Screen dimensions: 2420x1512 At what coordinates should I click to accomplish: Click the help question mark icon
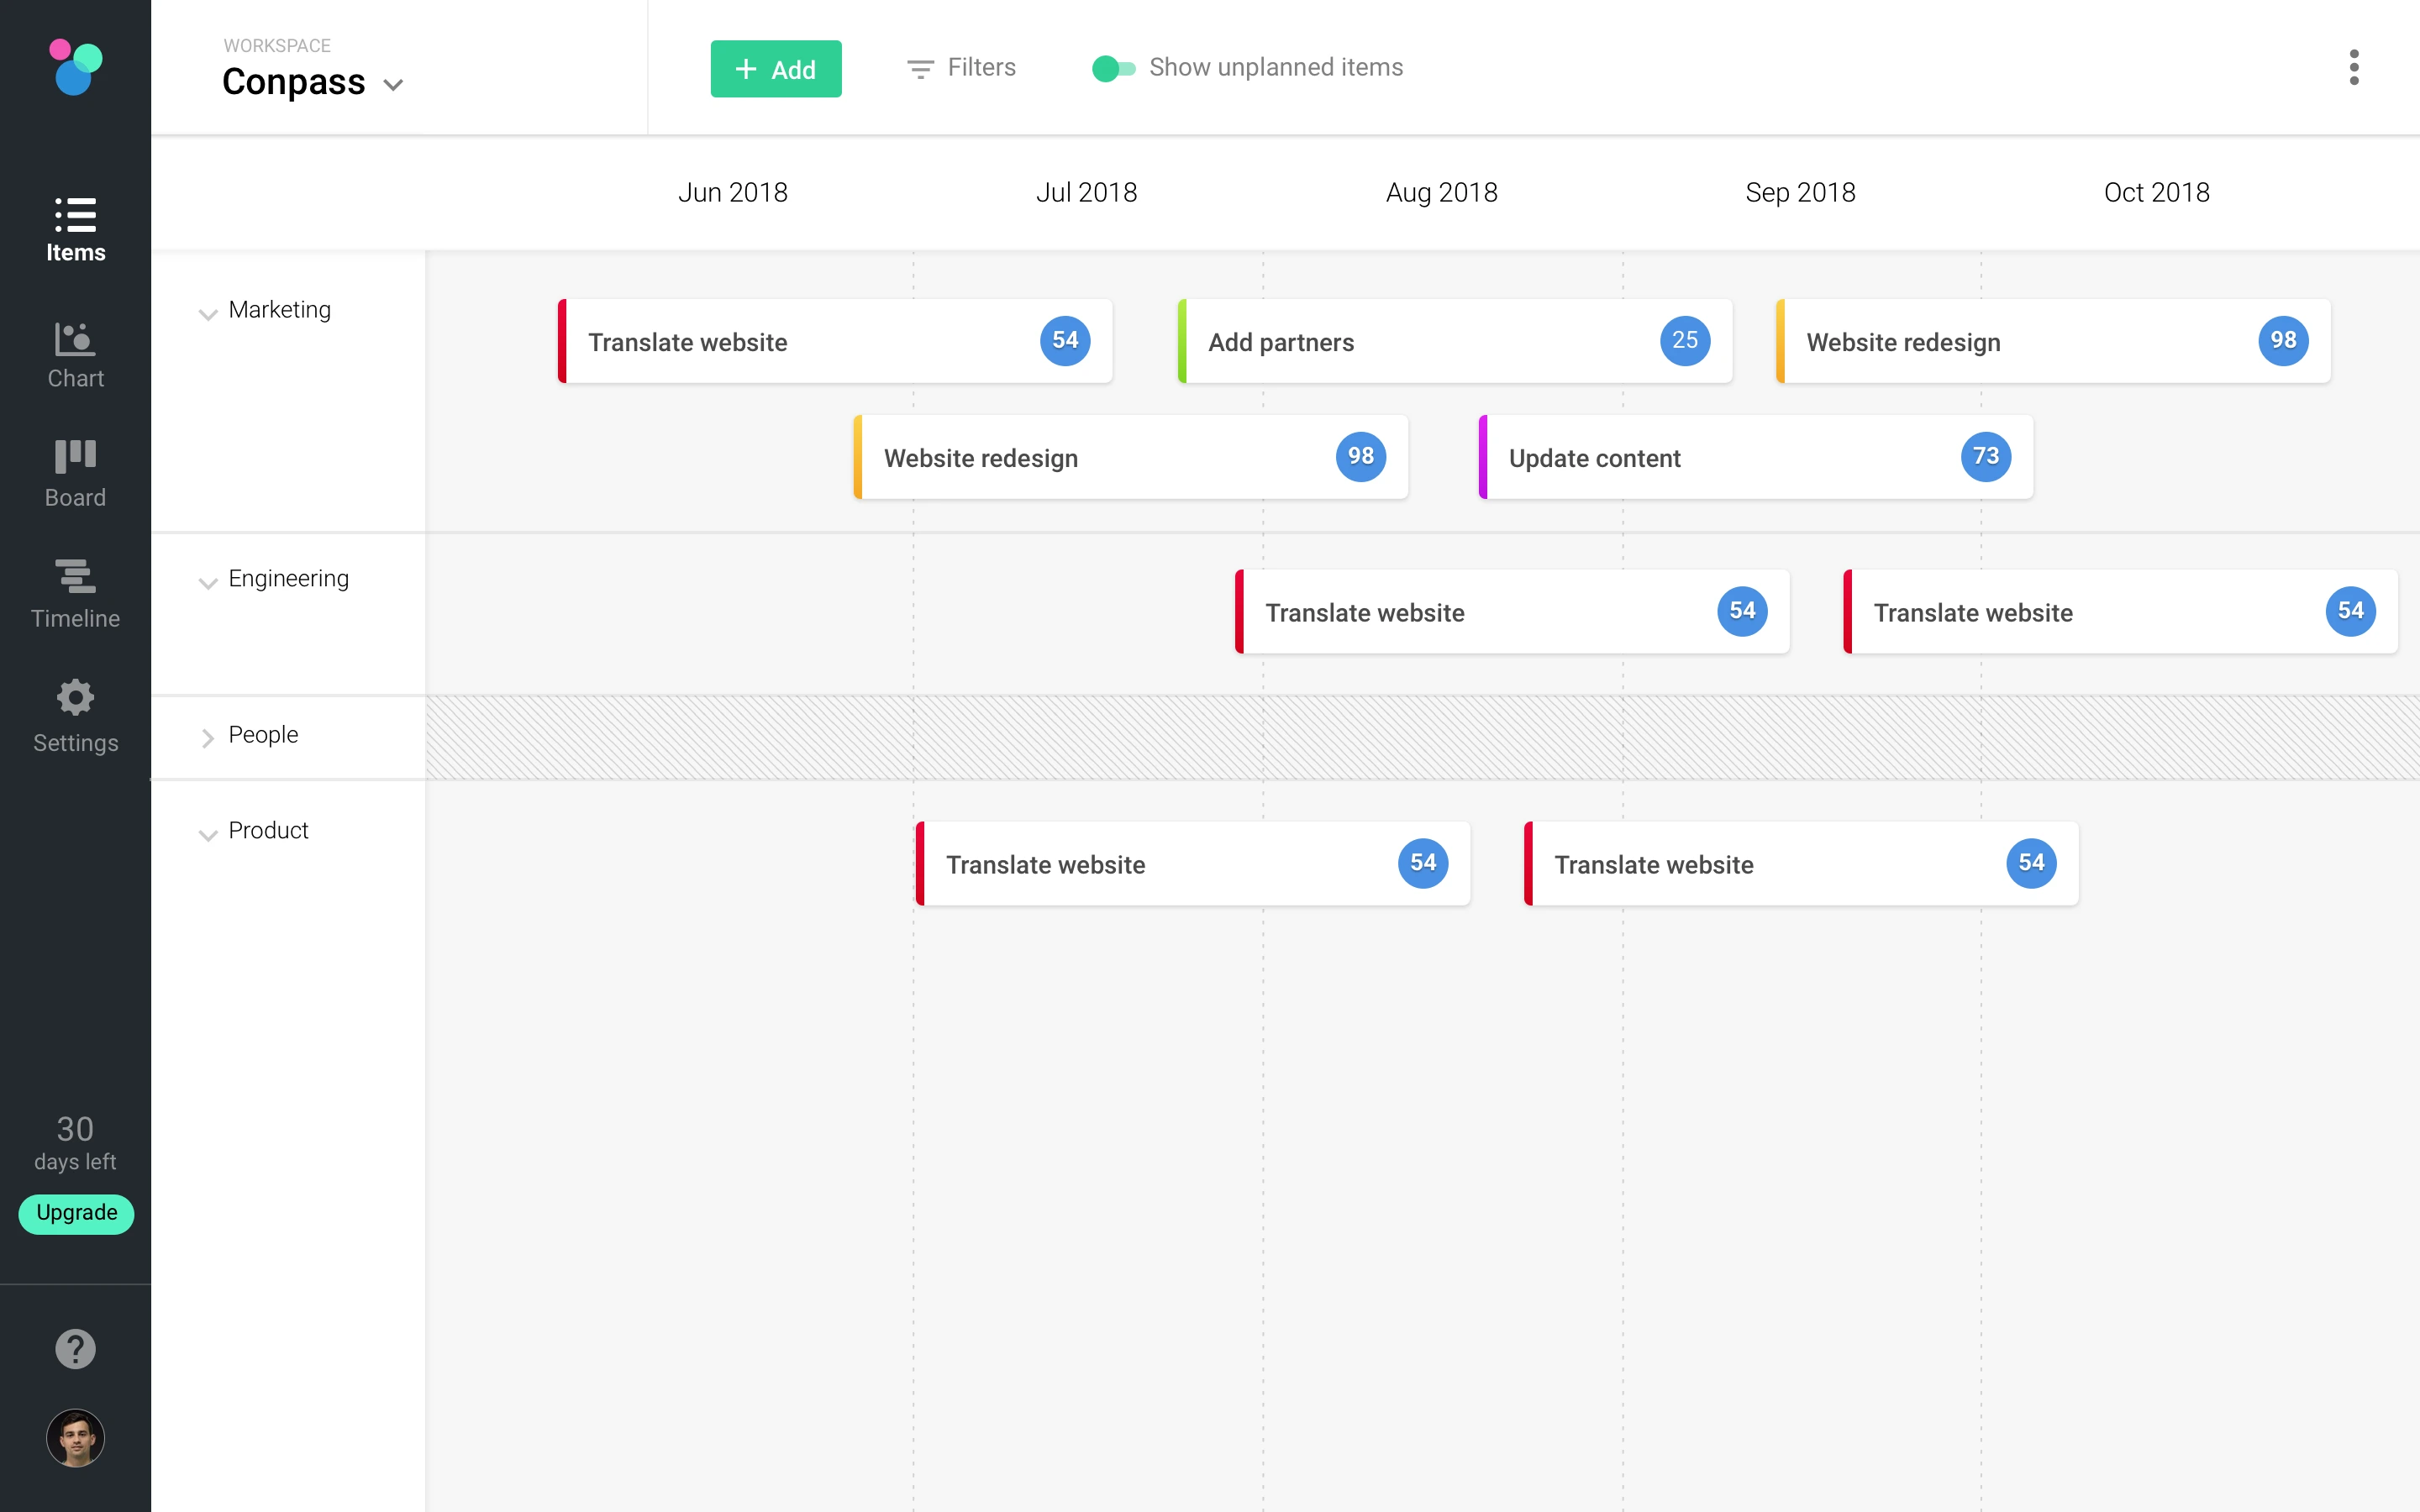(75, 1349)
